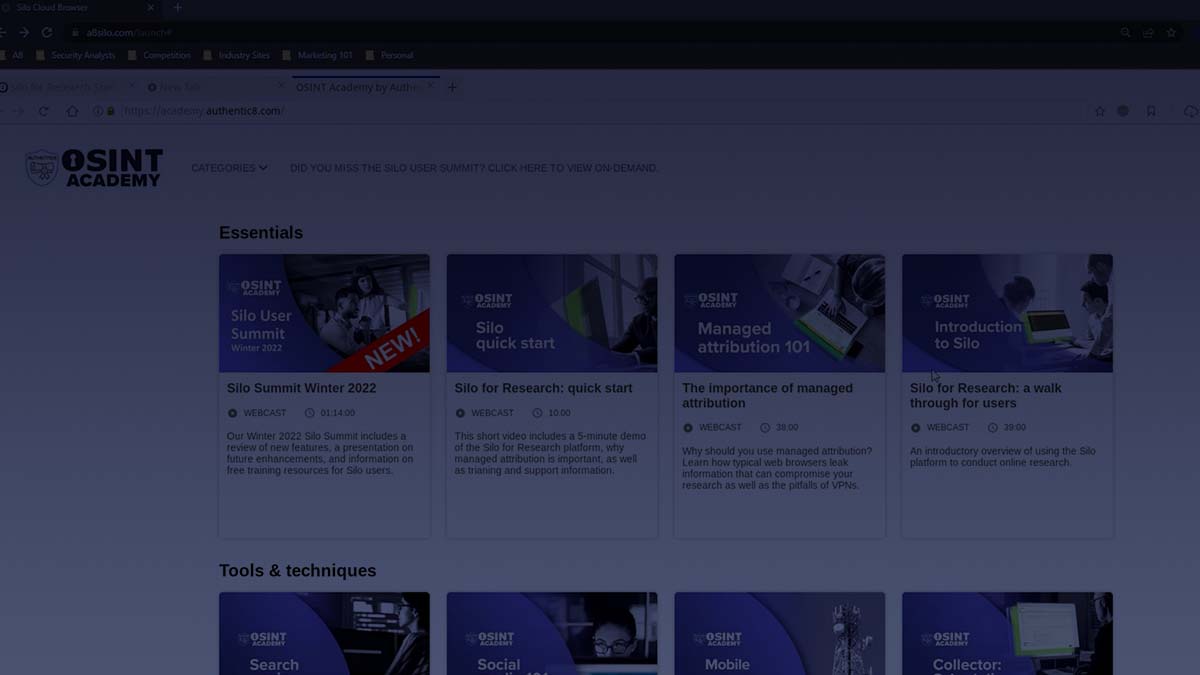Open the All bookmarks folder
This screenshot has height=675, width=1200.
pos(11,55)
